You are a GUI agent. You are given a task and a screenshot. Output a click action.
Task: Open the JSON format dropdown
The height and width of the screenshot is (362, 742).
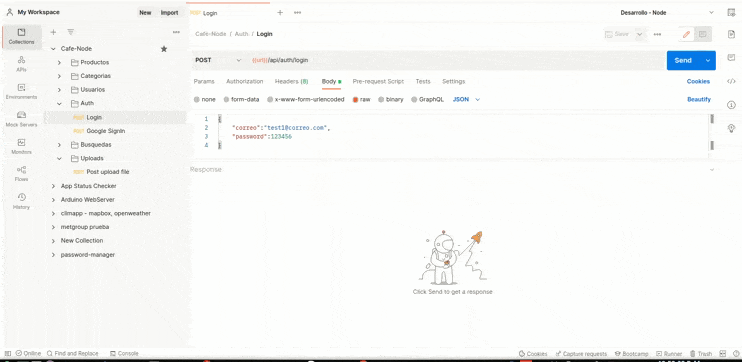tap(466, 99)
